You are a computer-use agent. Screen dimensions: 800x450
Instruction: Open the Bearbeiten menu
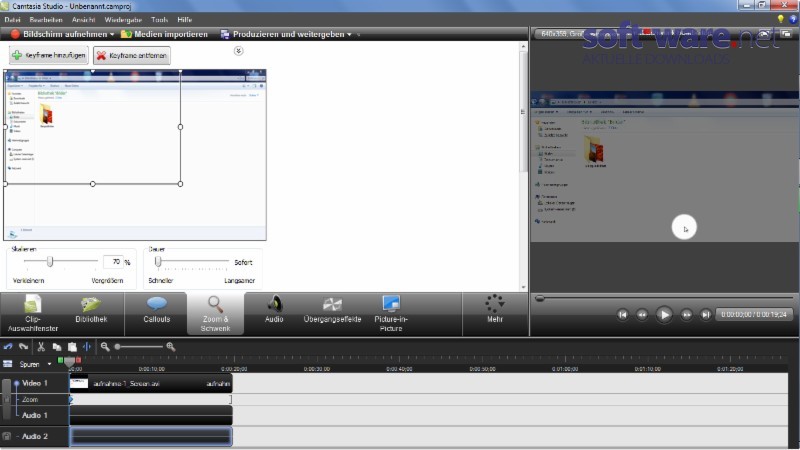46,20
